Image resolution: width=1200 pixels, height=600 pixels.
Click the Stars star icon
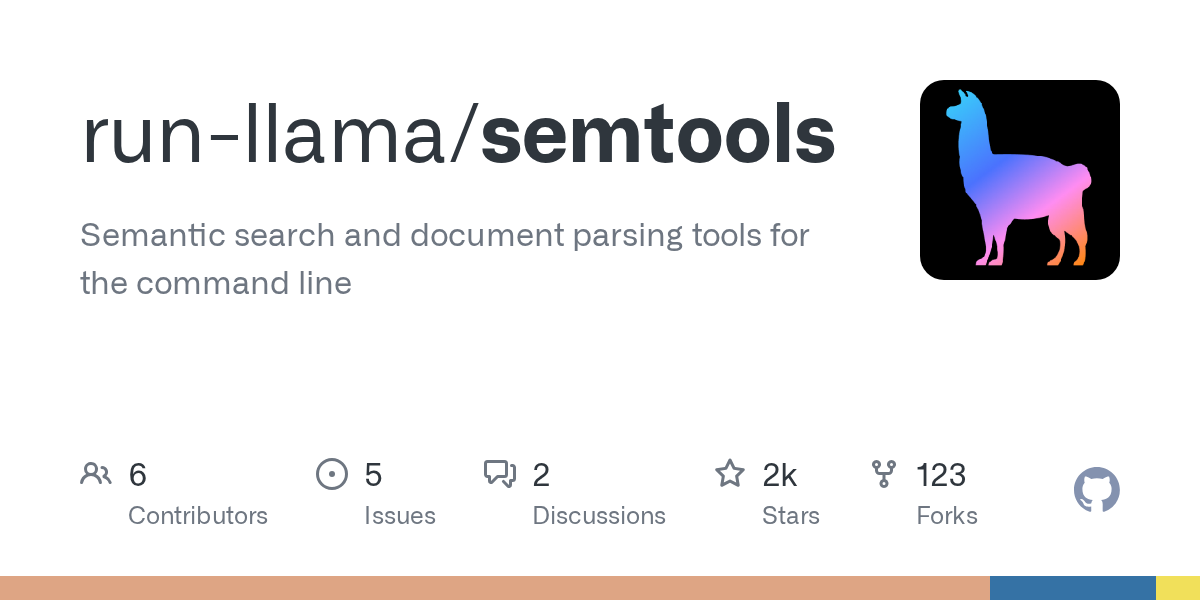point(730,474)
